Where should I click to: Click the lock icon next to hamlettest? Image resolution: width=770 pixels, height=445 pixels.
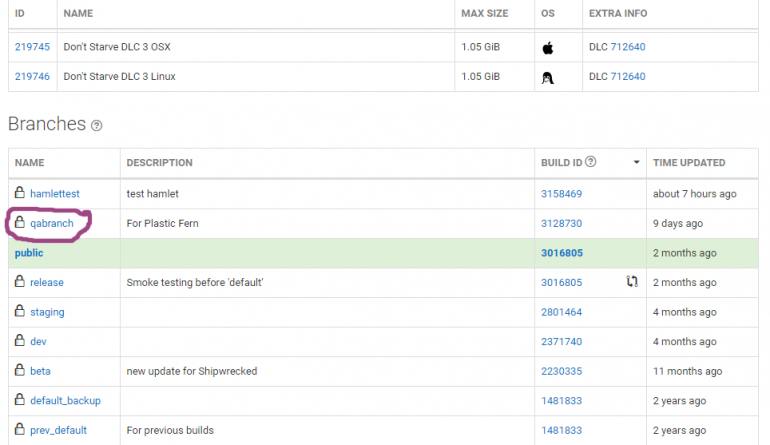tap(20, 193)
